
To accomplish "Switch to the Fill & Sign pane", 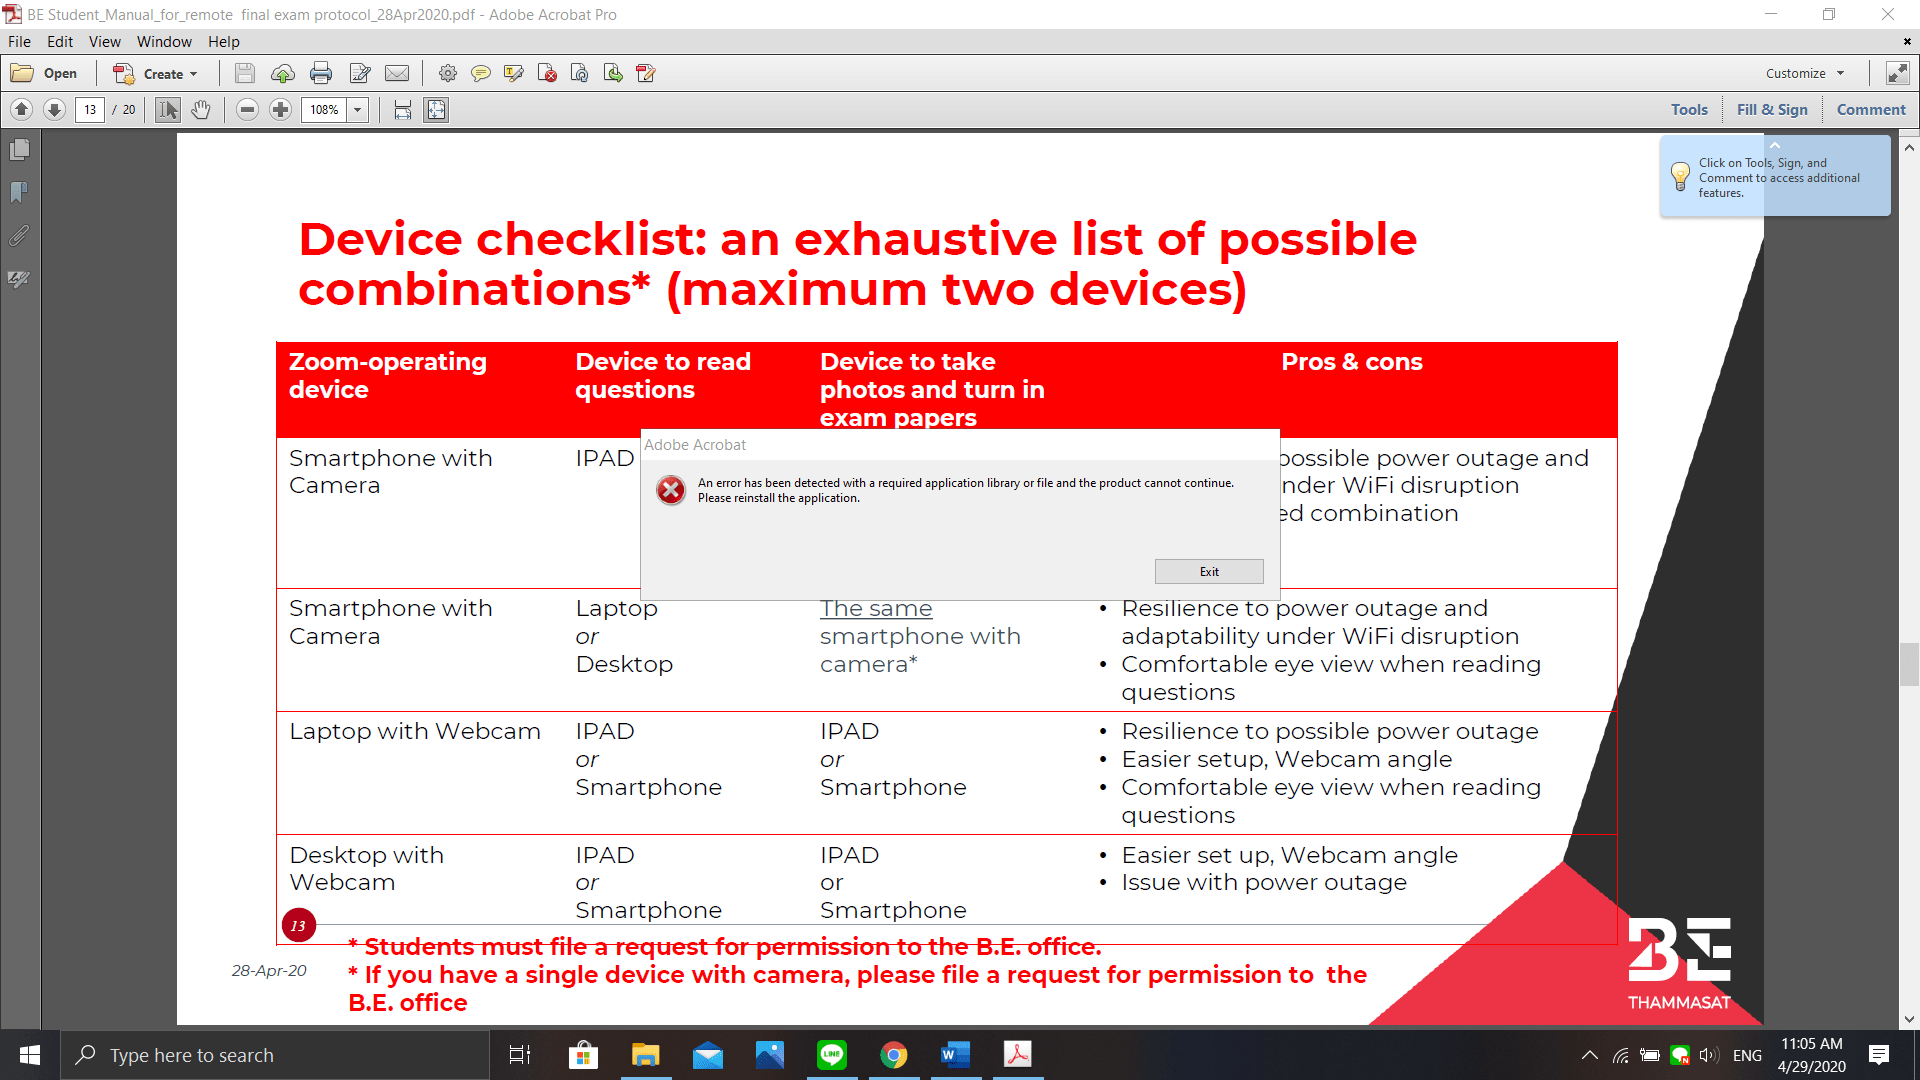I will coord(1773,109).
